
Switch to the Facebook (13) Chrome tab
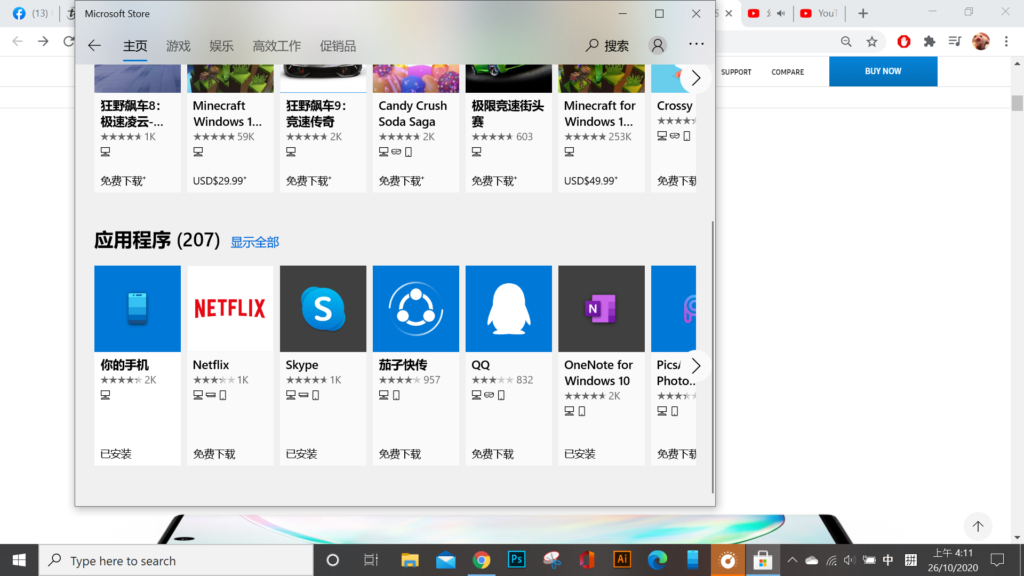[x=31, y=13]
